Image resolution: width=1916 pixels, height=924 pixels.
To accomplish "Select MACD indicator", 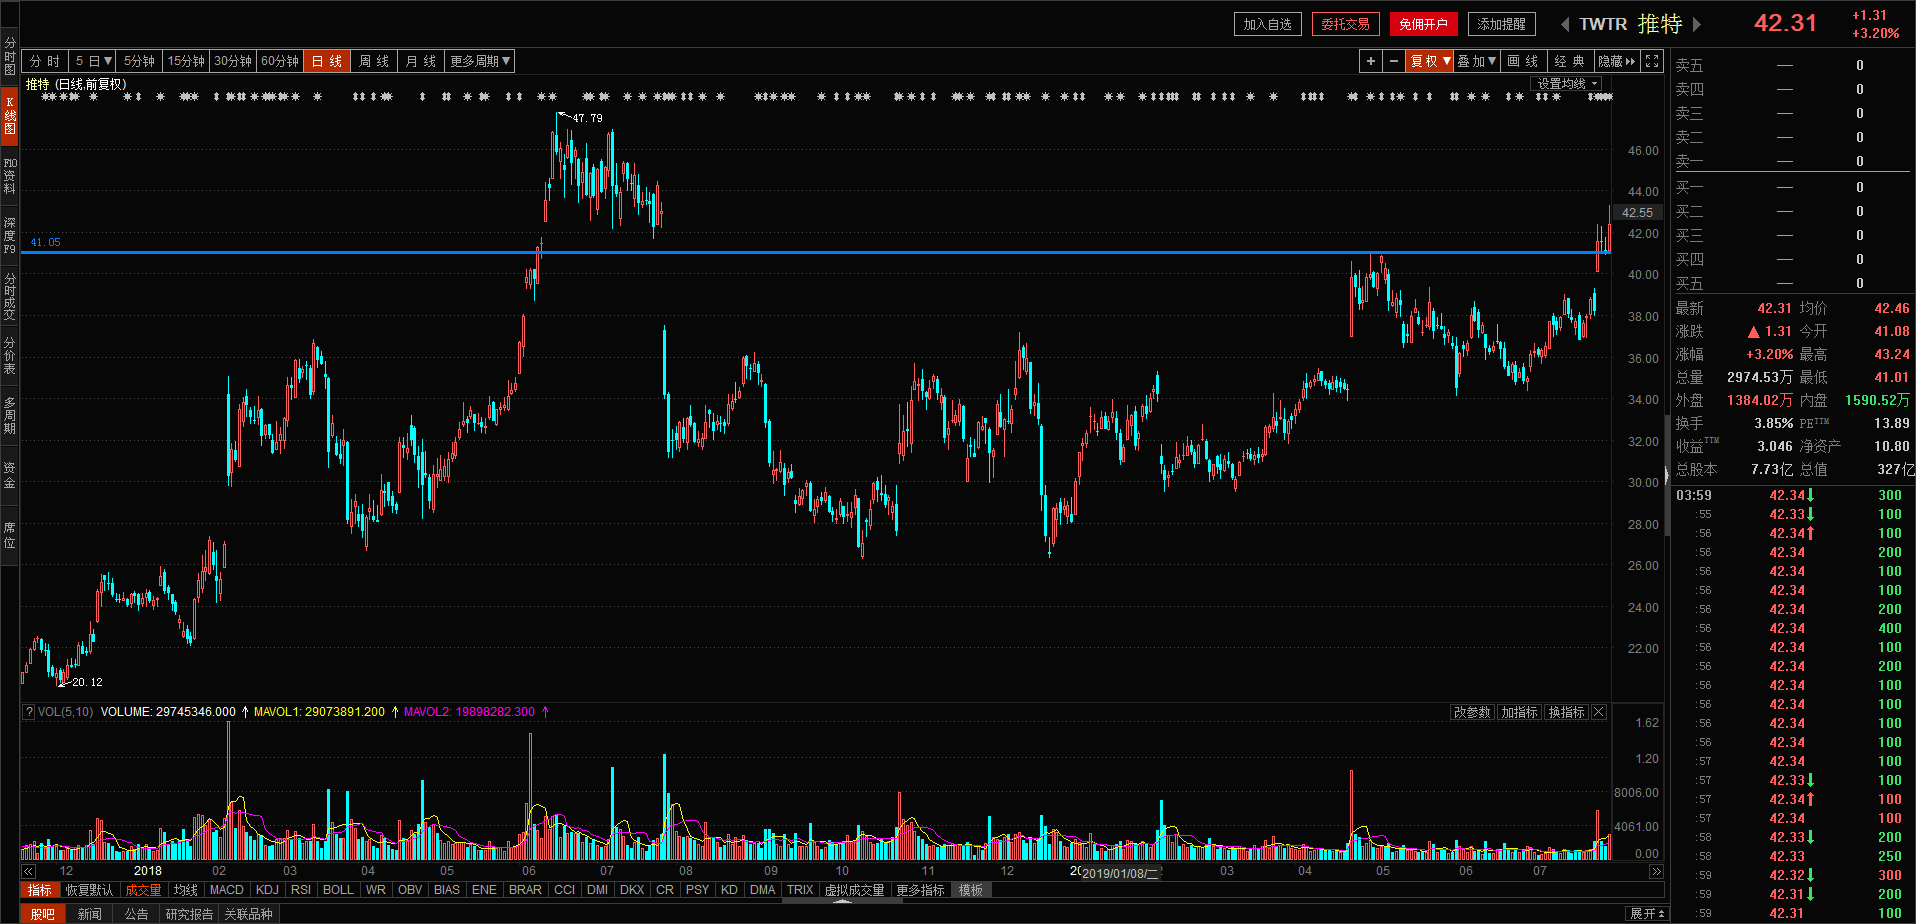I will tap(226, 890).
